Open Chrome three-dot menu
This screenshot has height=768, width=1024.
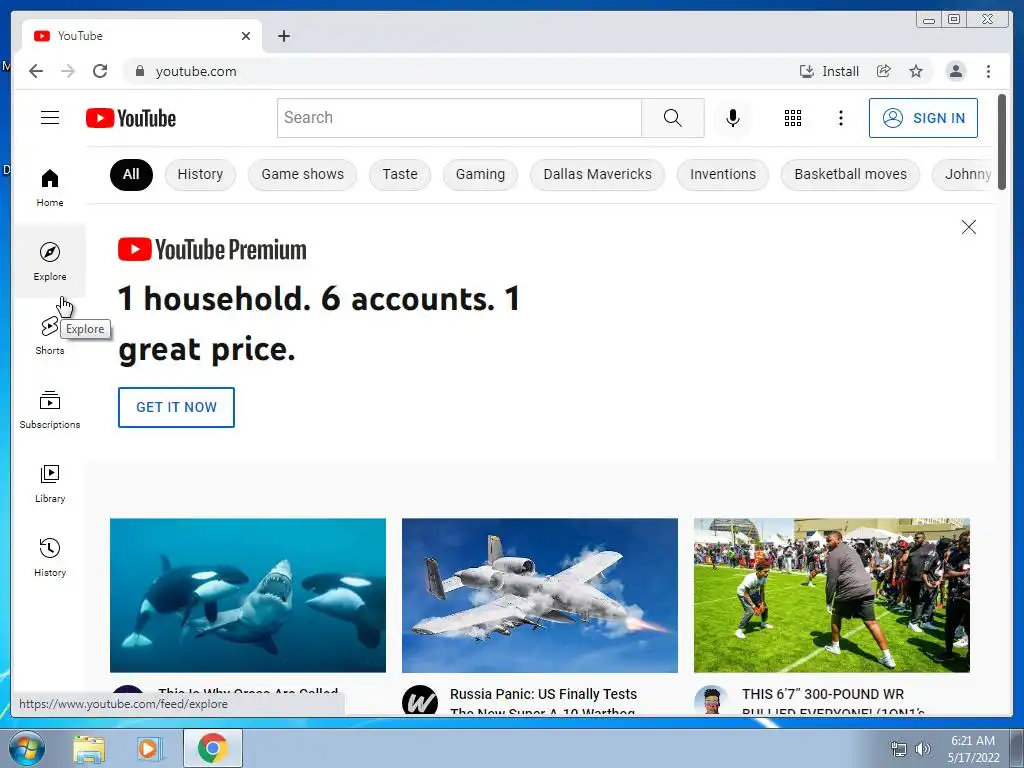point(988,71)
